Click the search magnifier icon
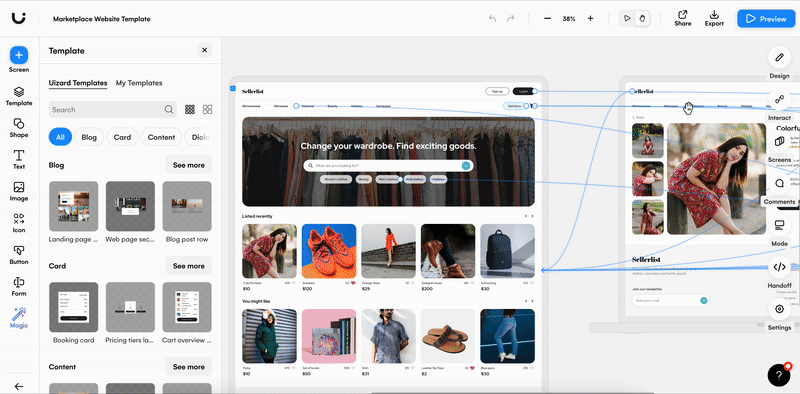Screen dimensions: 800x394 (x=169, y=109)
